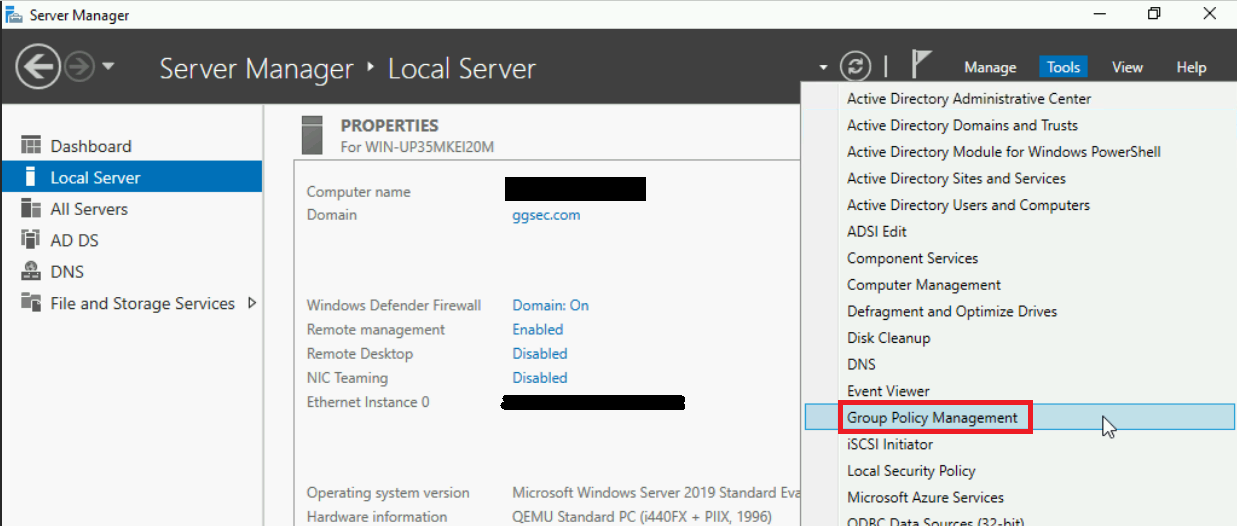
Task: Click Microsoft Windows Server 2019 version text
Action: click(654, 493)
